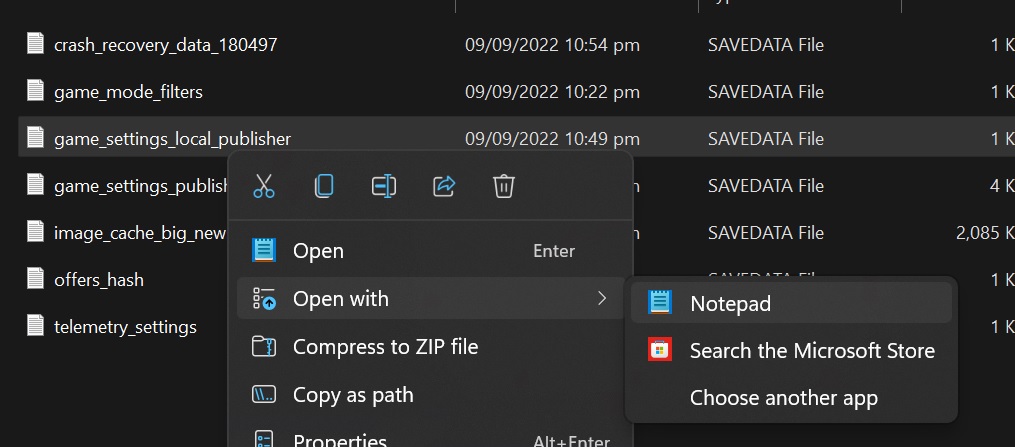Select the offers_hash file
1015x447 pixels.
(98, 280)
